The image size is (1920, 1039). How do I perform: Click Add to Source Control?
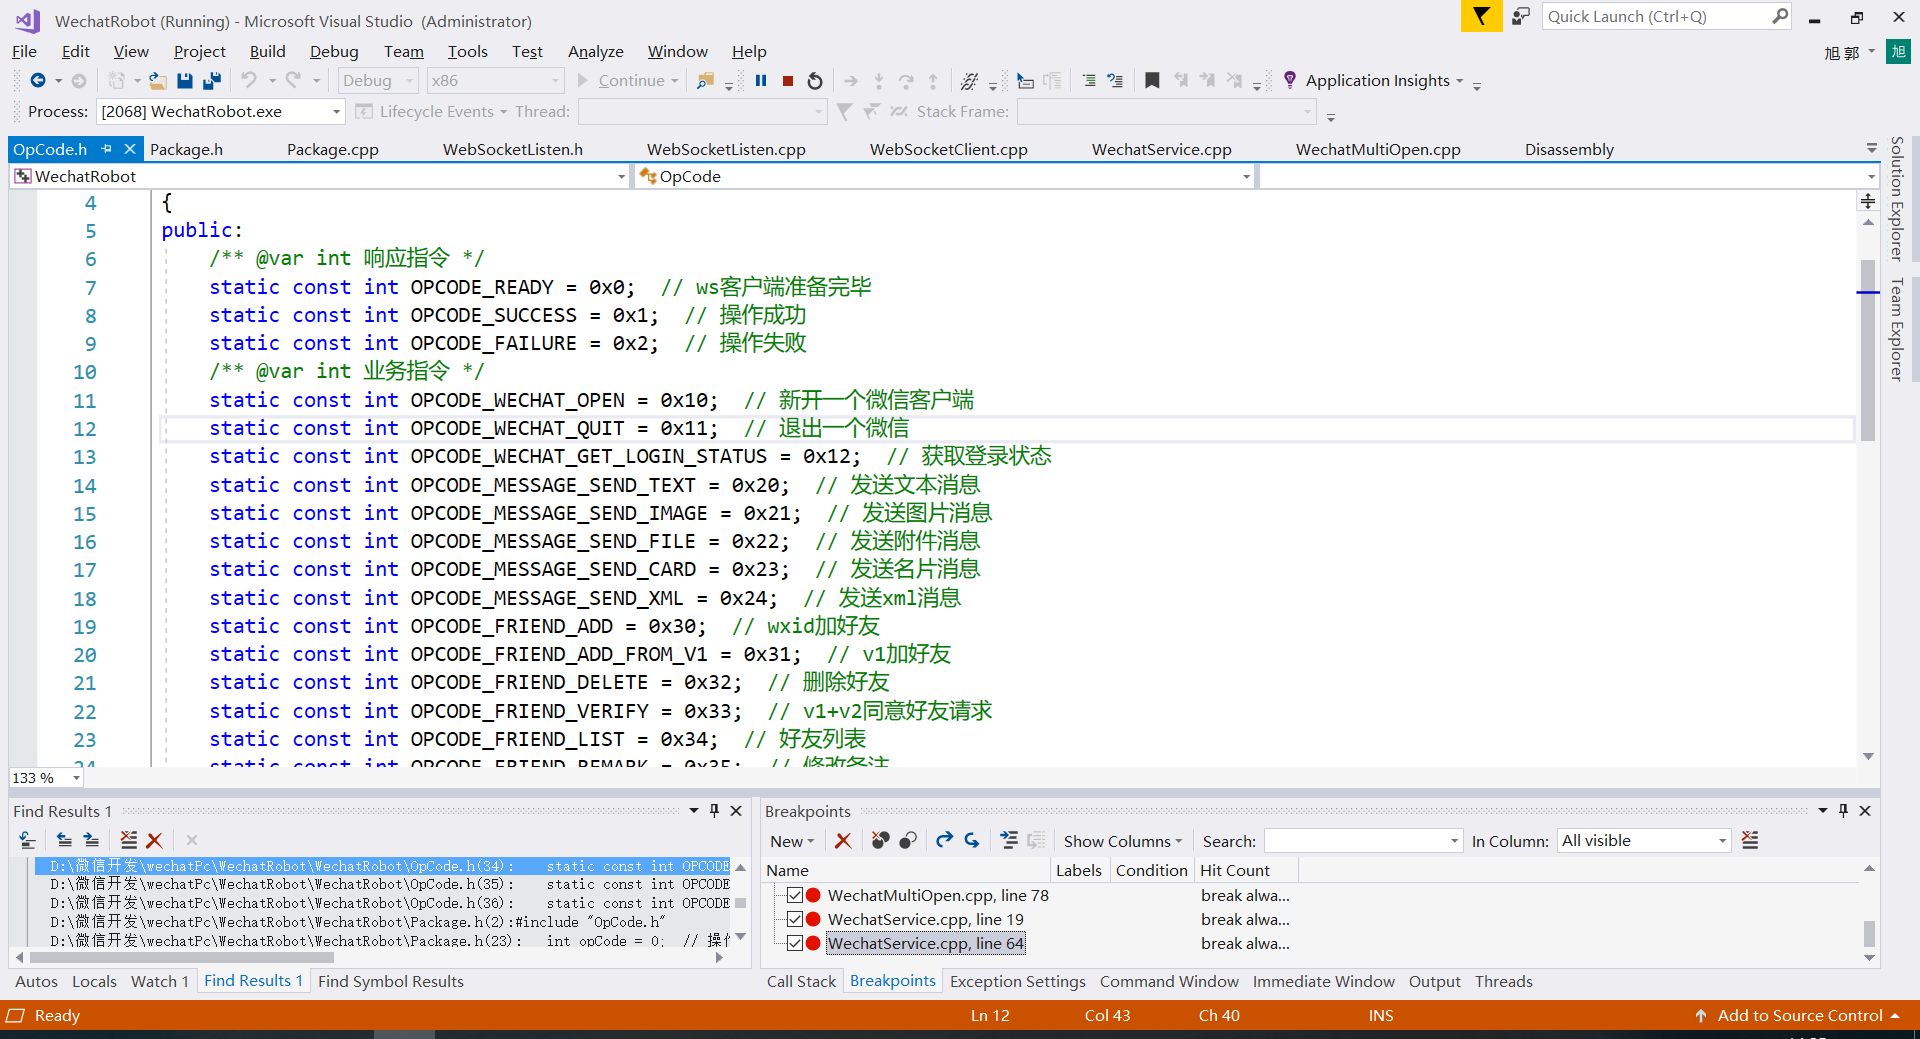(x=1799, y=1016)
